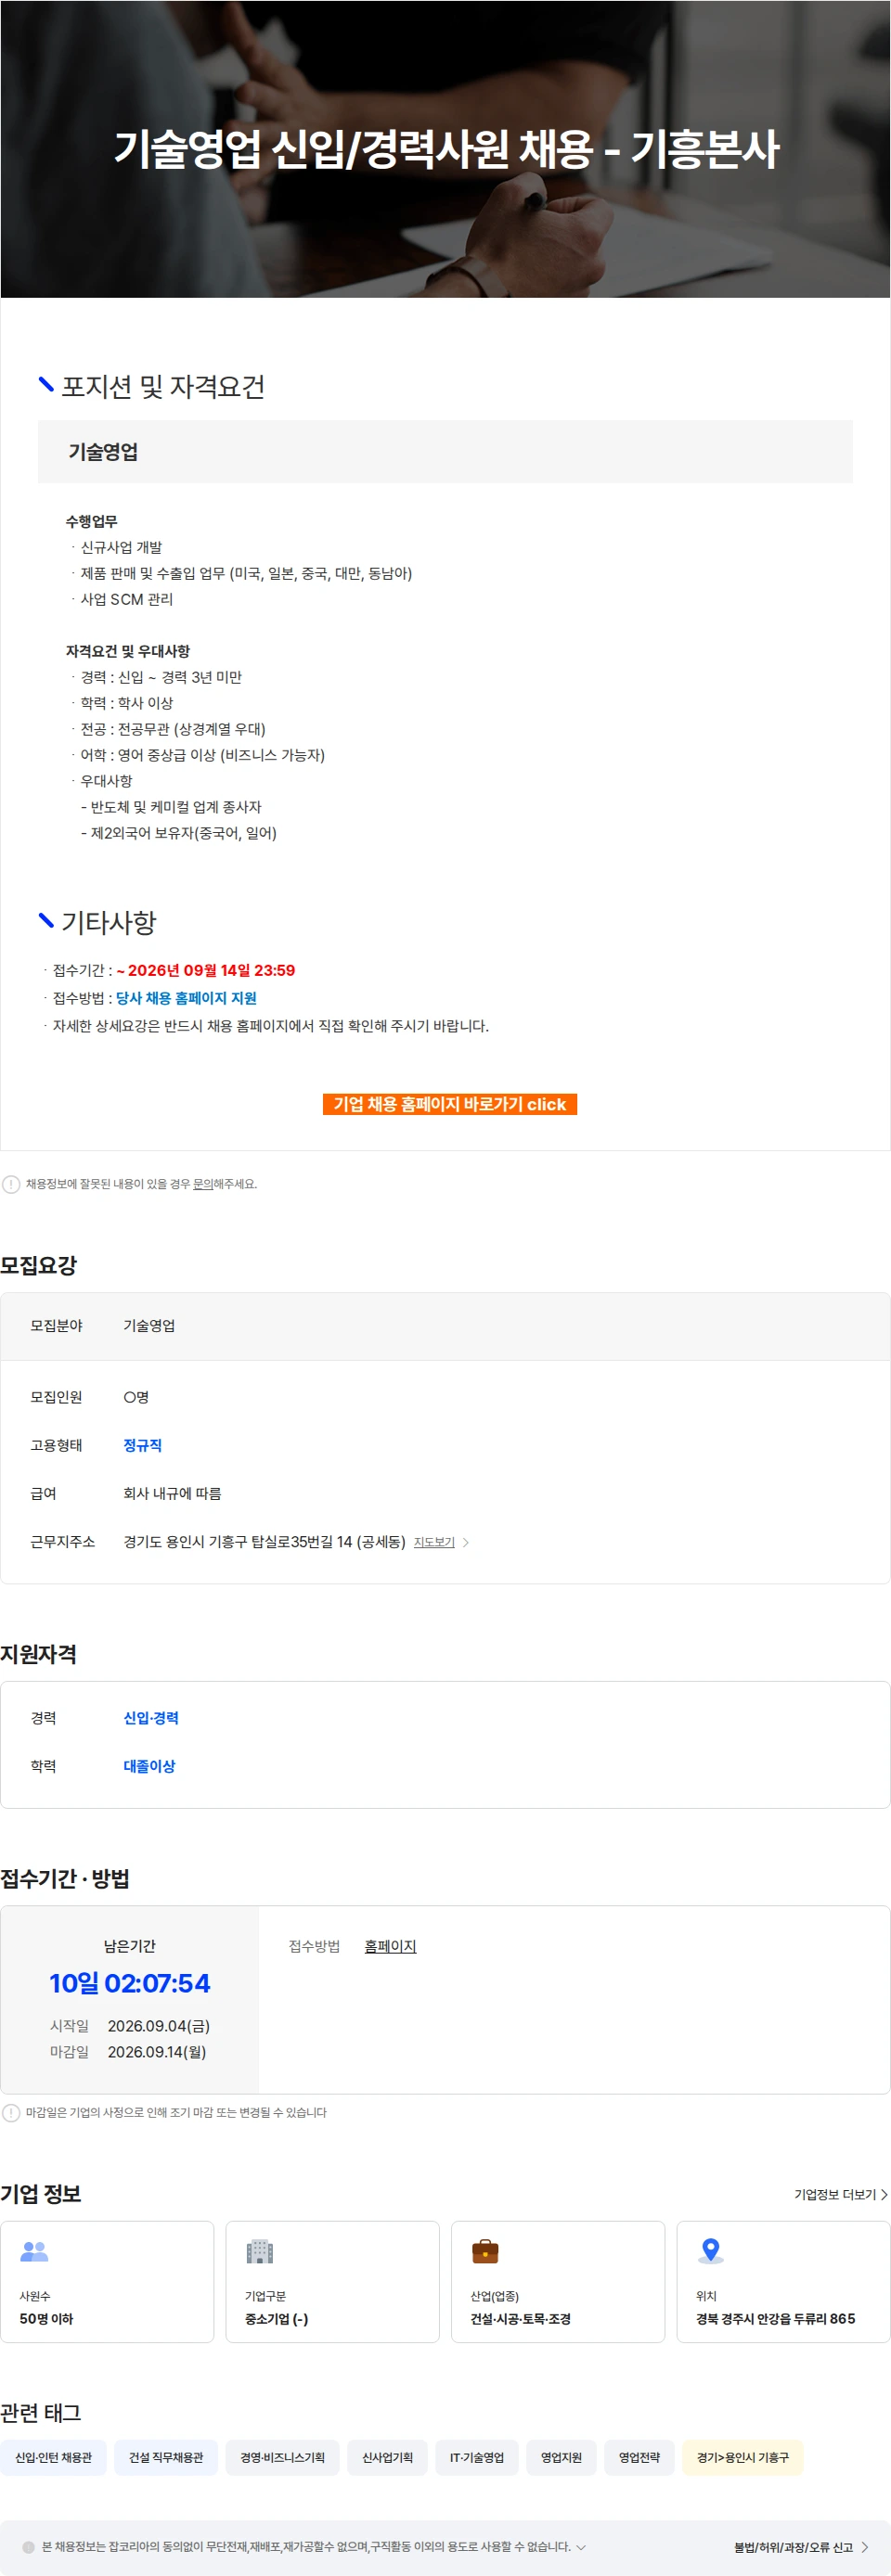Open the 문의 link about wrong job info
This screenshot has height=2576, width=891.
click(202, 1184)
